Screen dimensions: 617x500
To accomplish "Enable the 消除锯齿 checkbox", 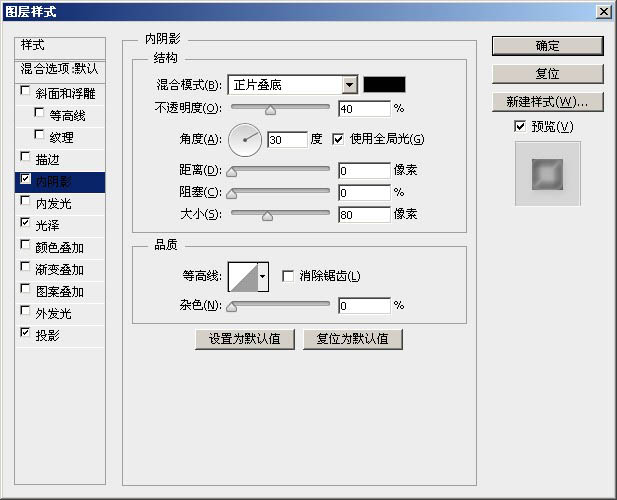I will [x=288, y=276].
